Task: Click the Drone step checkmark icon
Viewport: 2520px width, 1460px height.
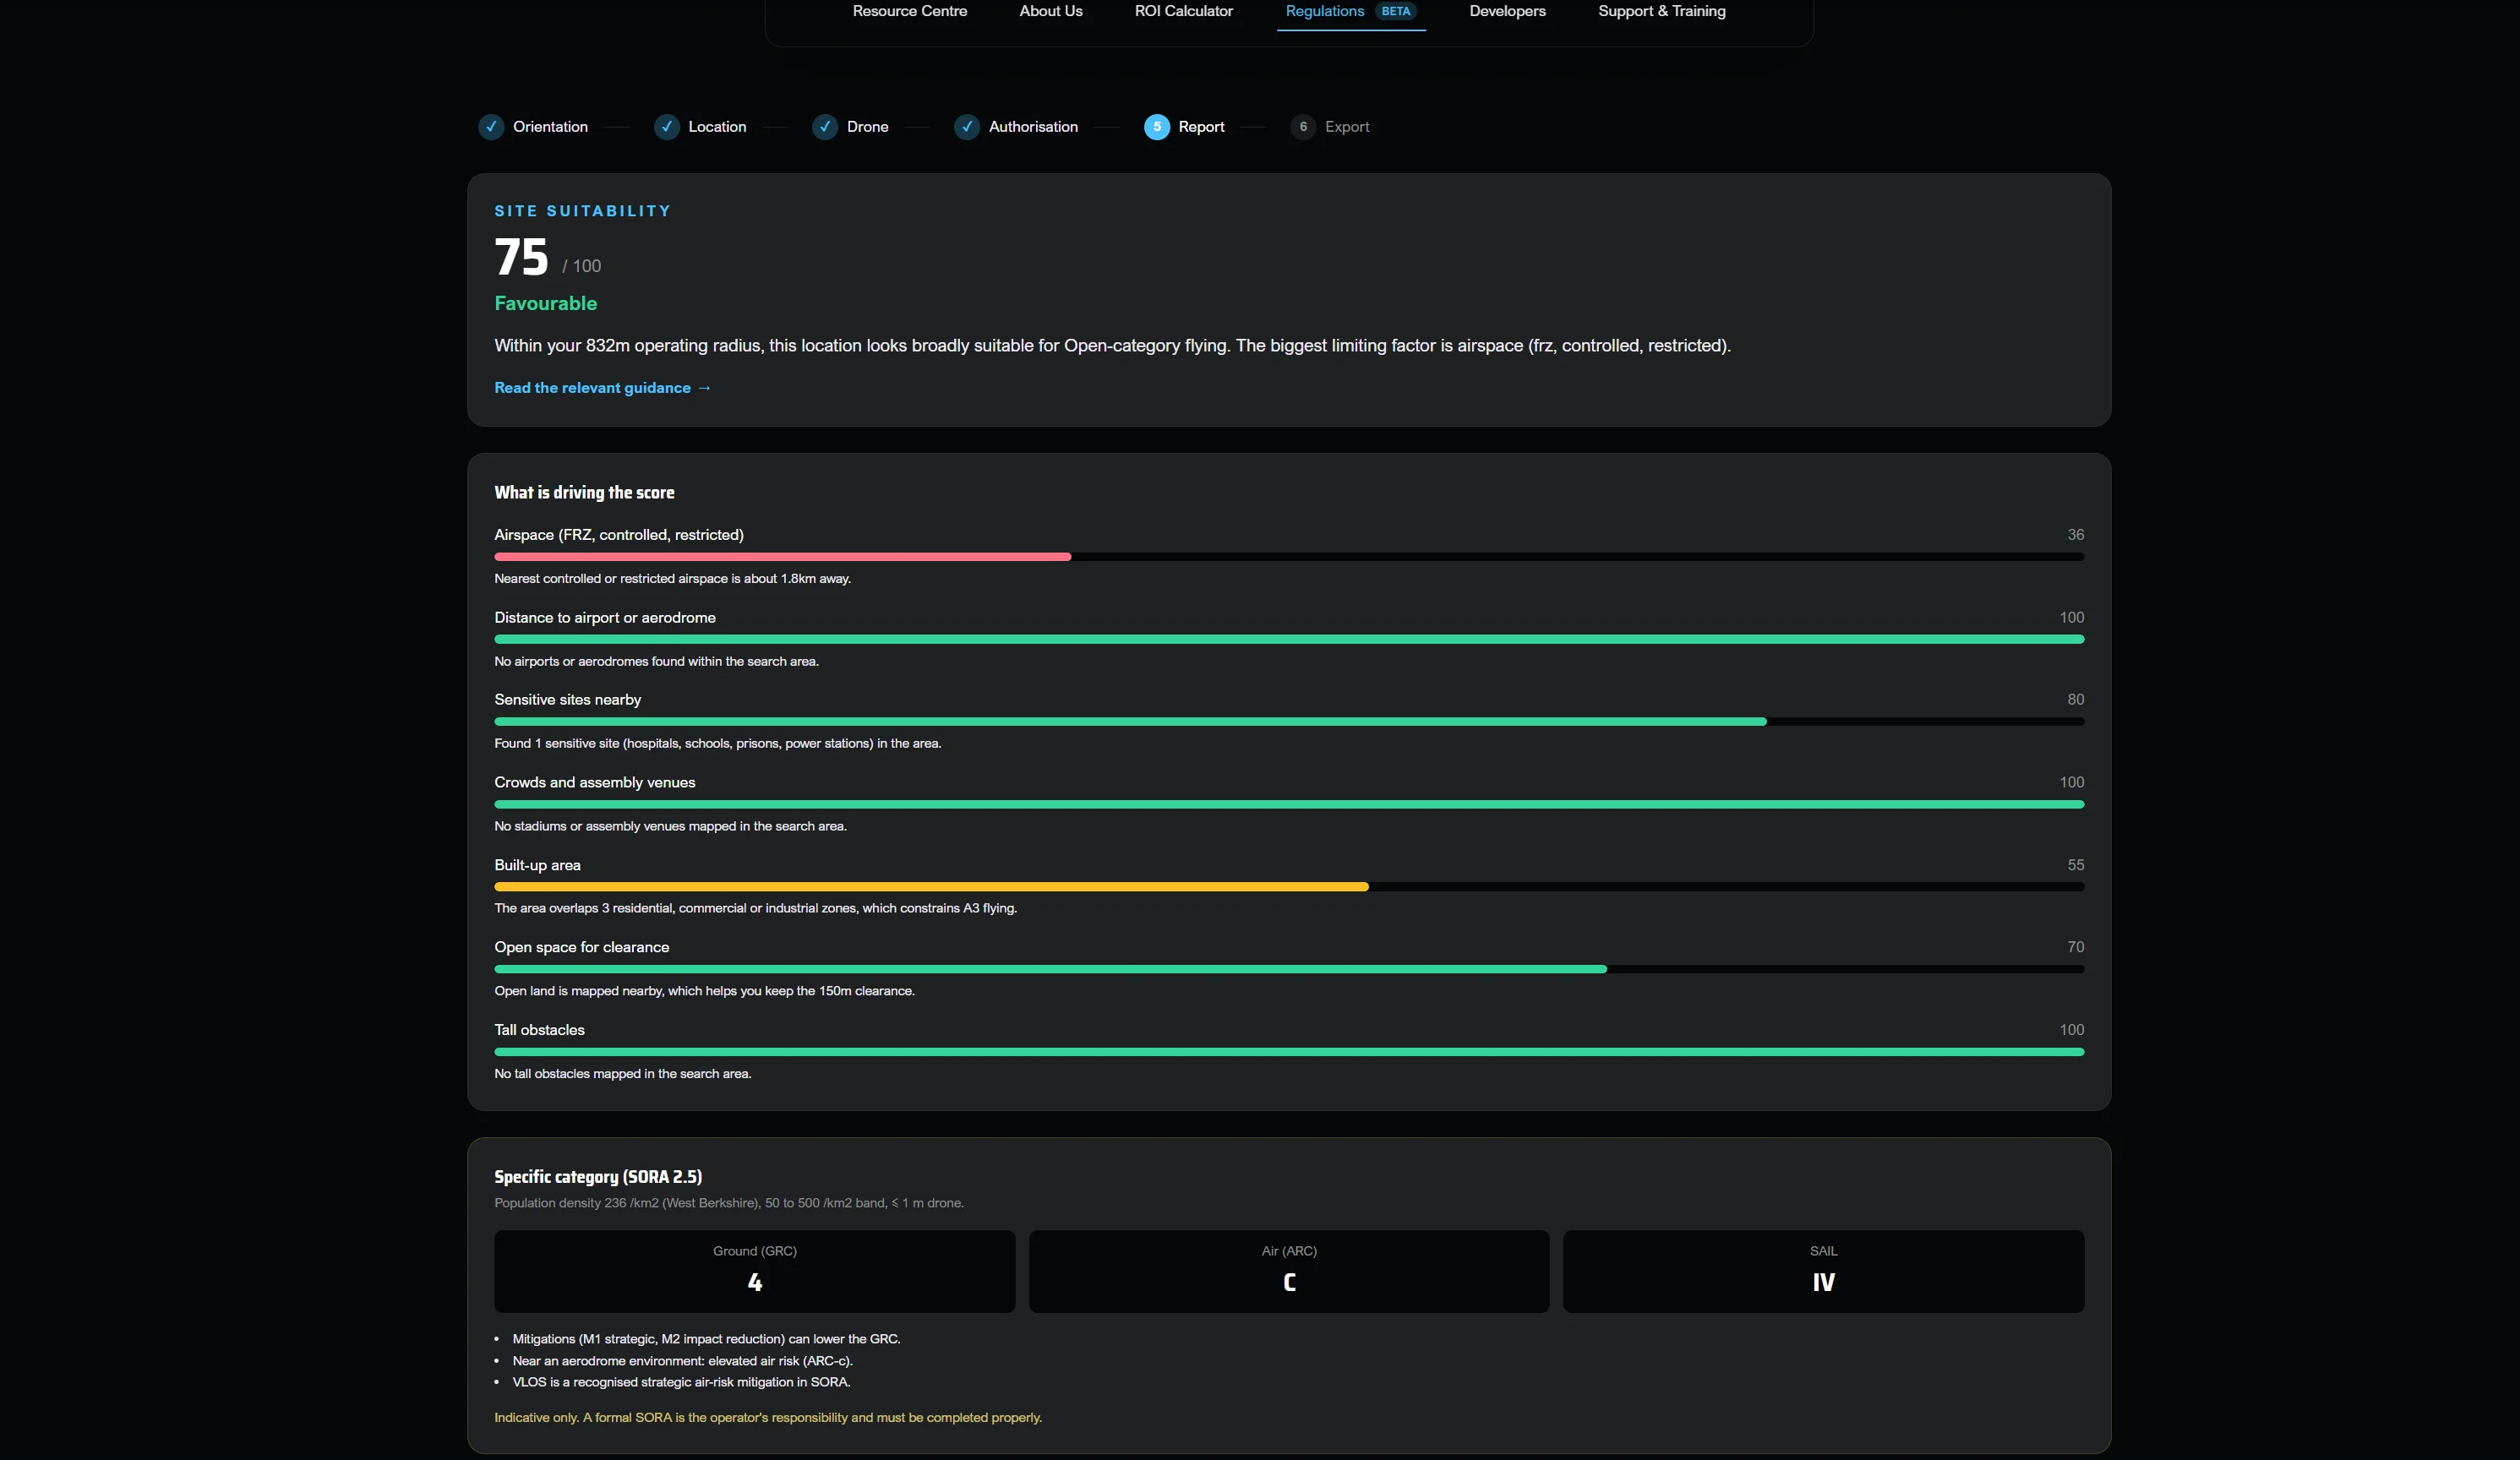Action: pyautogui.click(x=824, y=127)
